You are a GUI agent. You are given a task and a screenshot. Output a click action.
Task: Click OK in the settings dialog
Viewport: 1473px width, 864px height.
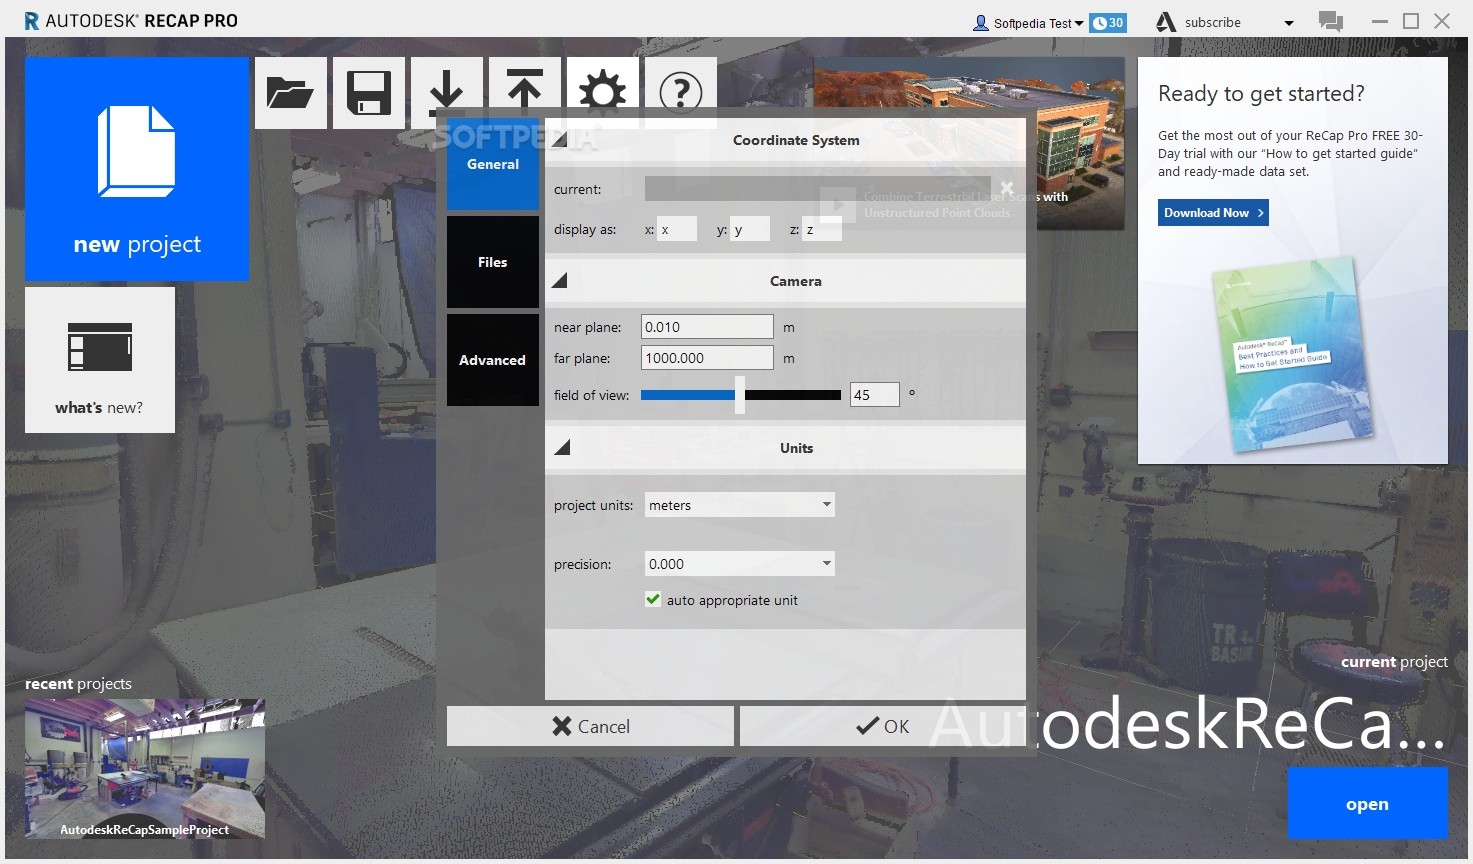coord(883,726)
